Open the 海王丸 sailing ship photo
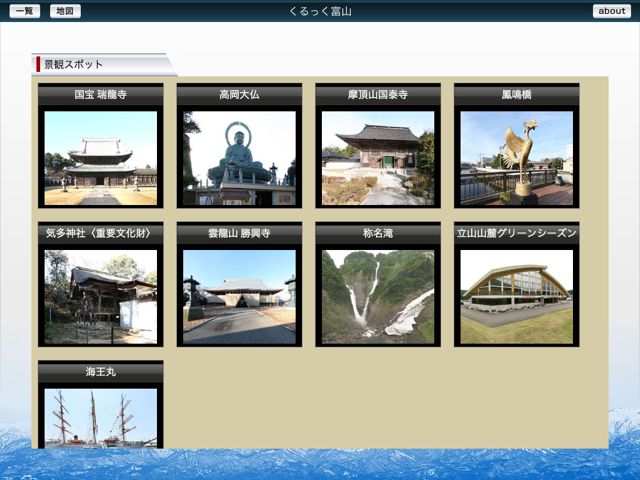Screen dimensions: 640x480 [x=101, y=418]
